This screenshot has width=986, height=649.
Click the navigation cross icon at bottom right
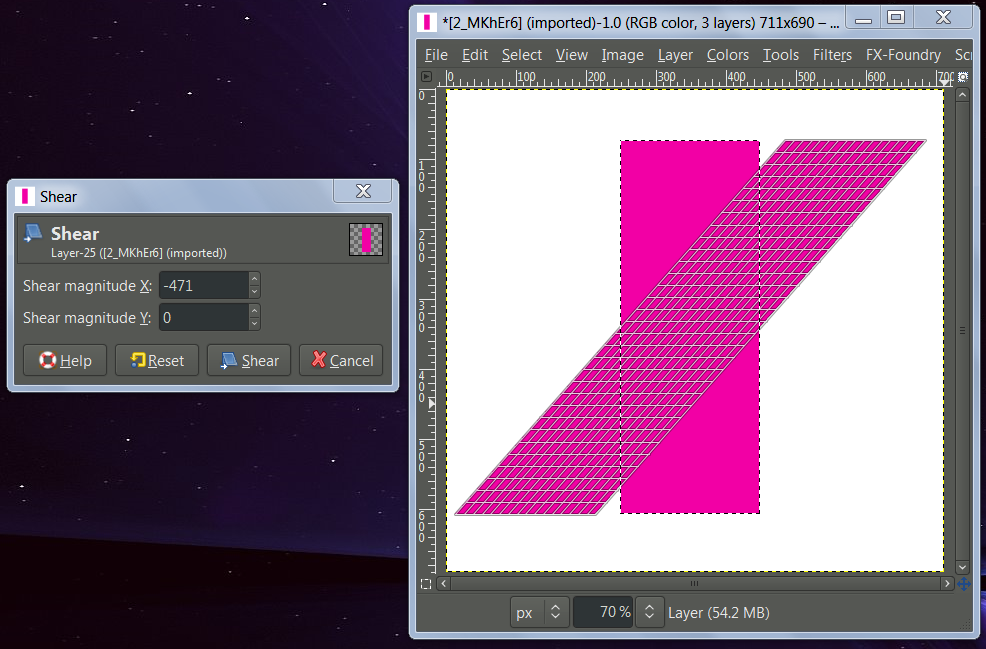coord(963,584)
